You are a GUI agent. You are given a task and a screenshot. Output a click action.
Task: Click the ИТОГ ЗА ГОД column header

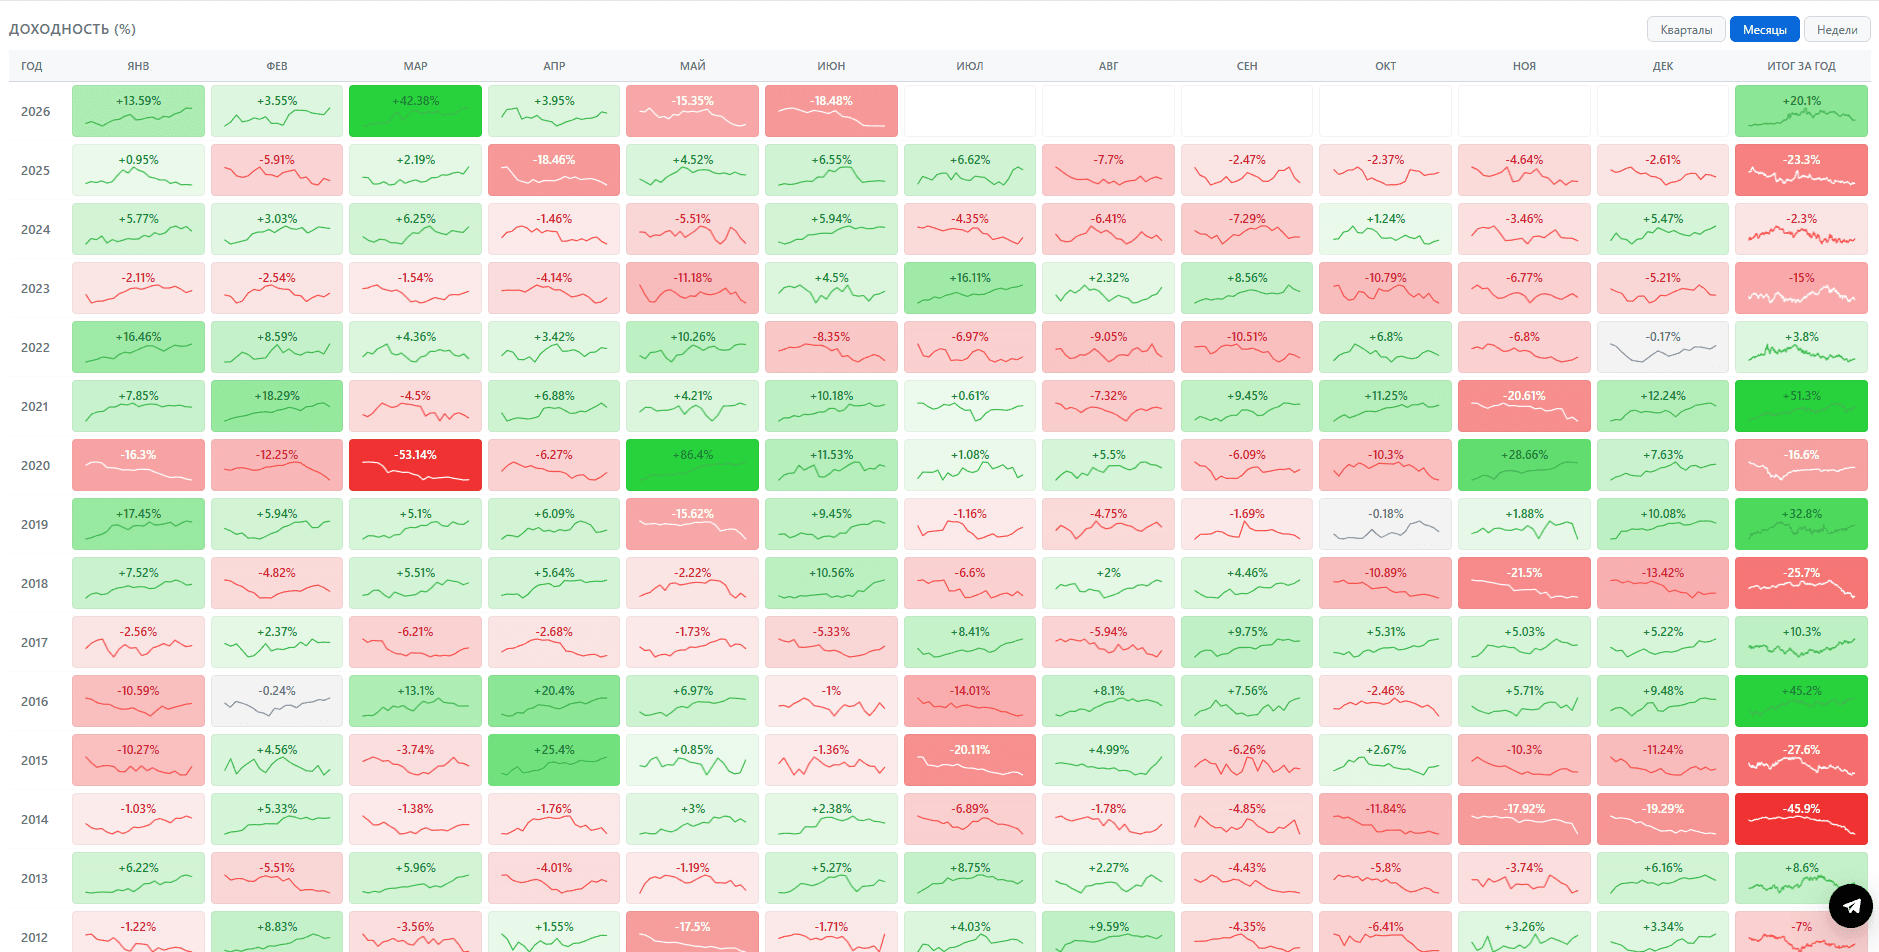[1801, 66]
